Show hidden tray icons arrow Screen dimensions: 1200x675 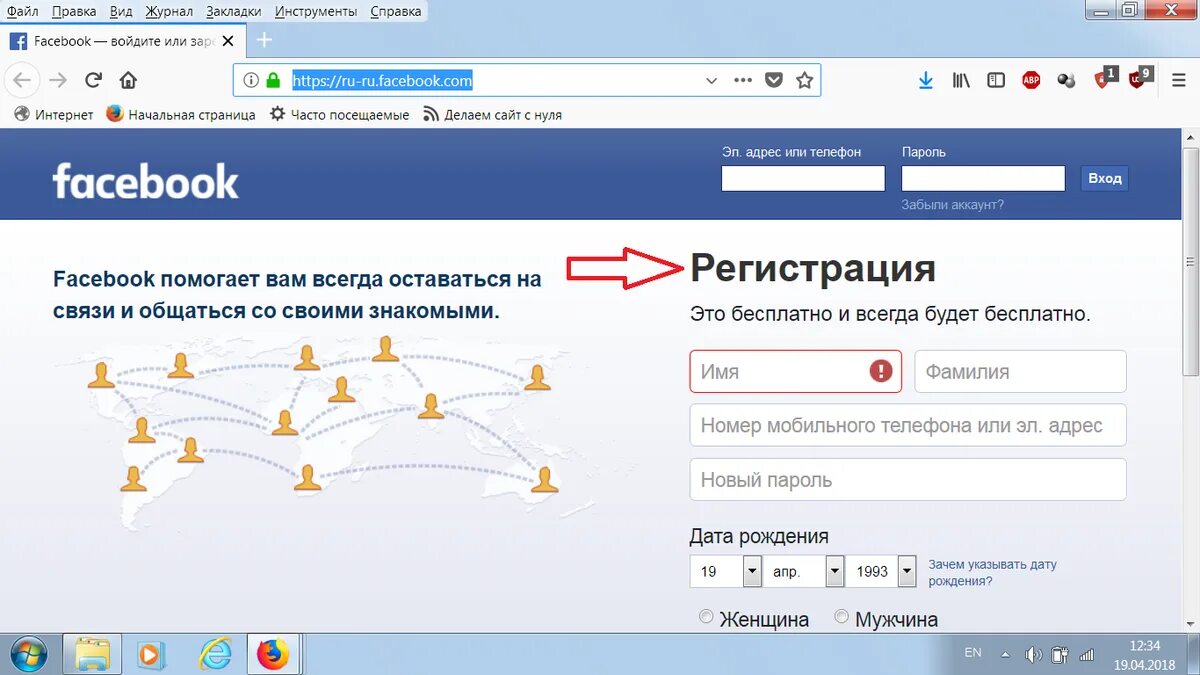[1005, 654]
